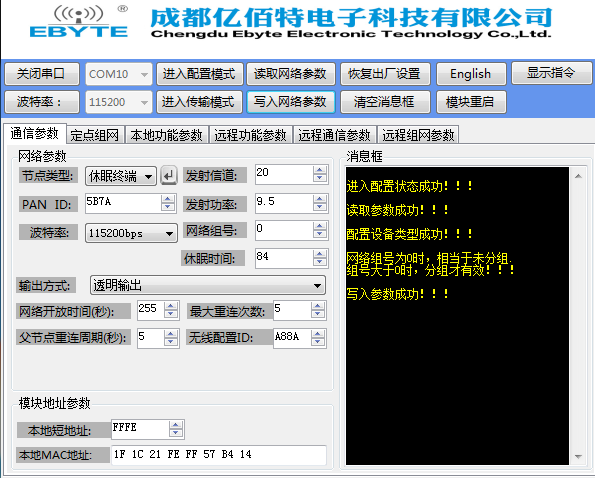The height and width of the screenshot is (478, 595).
Task: Open the COM10 port dropdown
Action: coord(119,74)
